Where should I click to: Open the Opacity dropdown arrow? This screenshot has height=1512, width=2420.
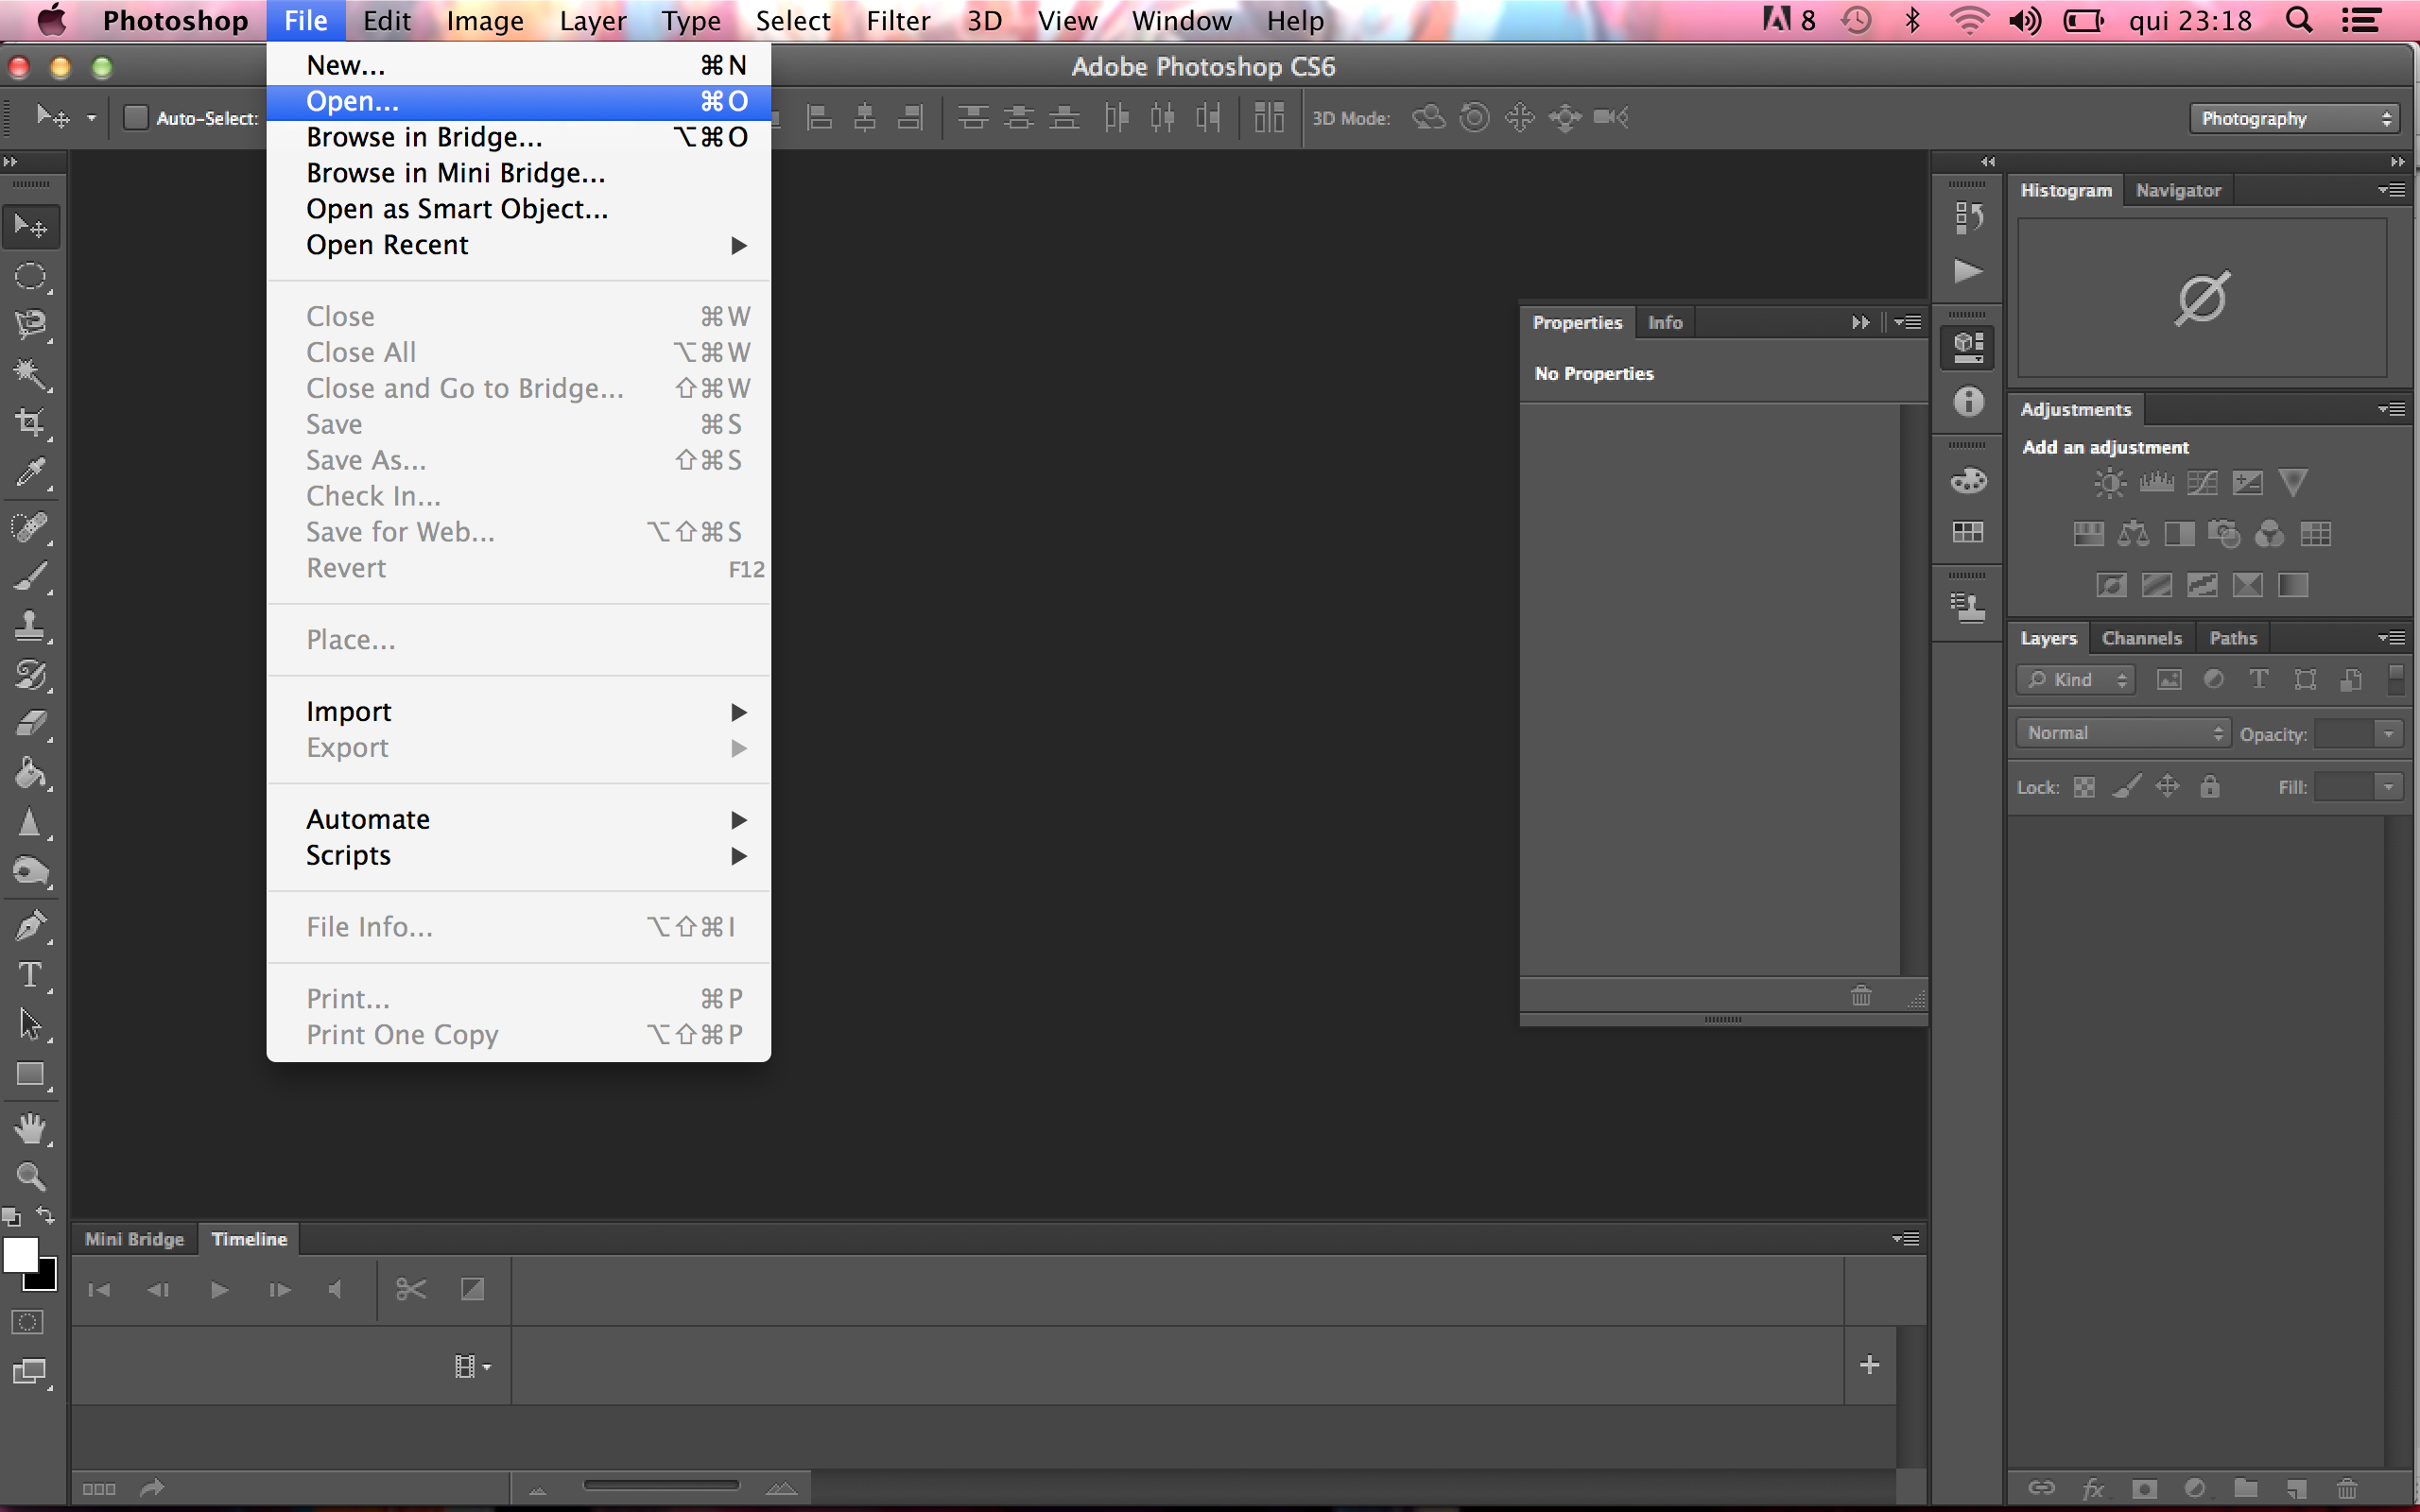coord(2389,734)
